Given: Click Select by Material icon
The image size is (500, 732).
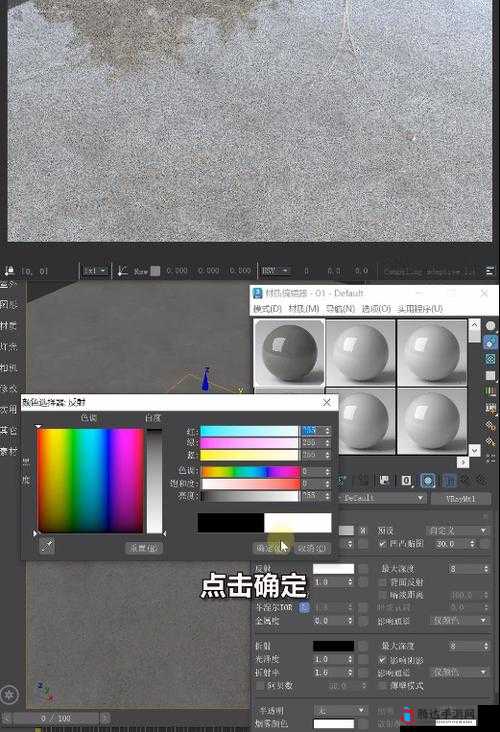Looking at the screenshot, I should pyautogui.click(x=490, y=442).
